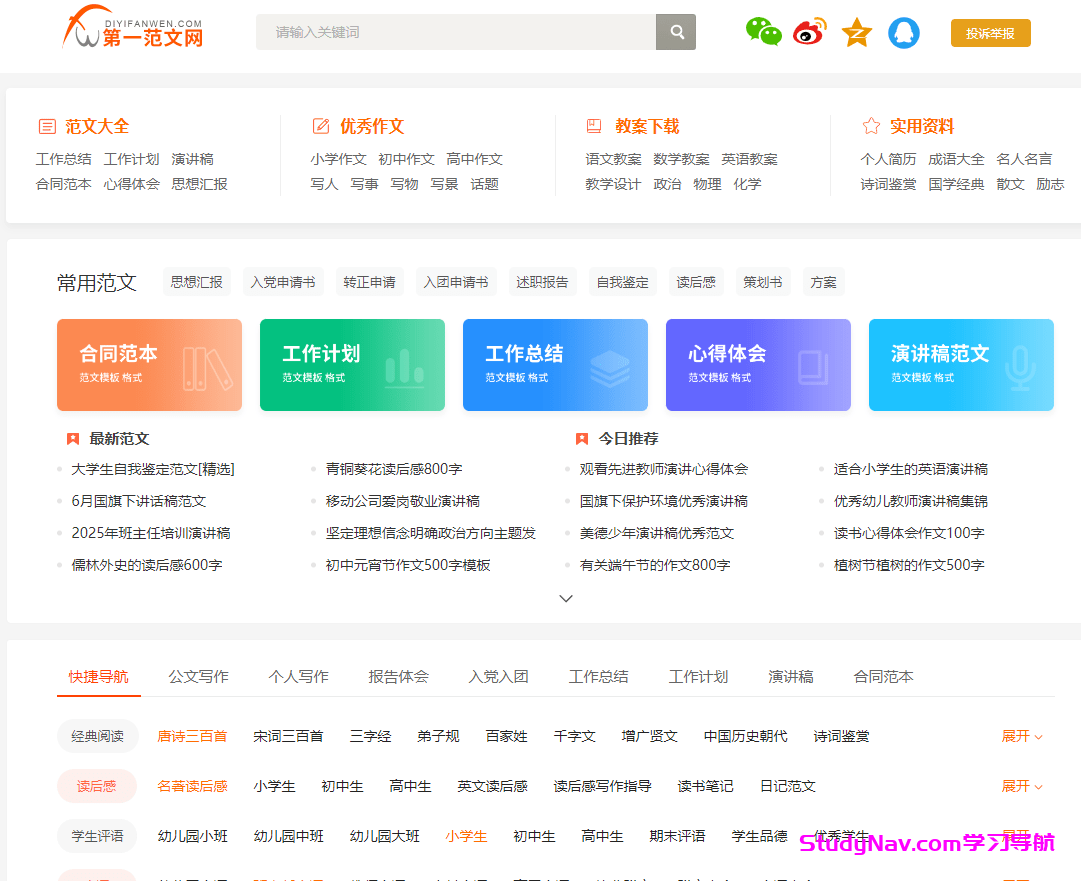This screenshot has width=1081, height=881.
Task: Click the microphone icon on 演讲稿范文 card
Action: [1020, 368]
